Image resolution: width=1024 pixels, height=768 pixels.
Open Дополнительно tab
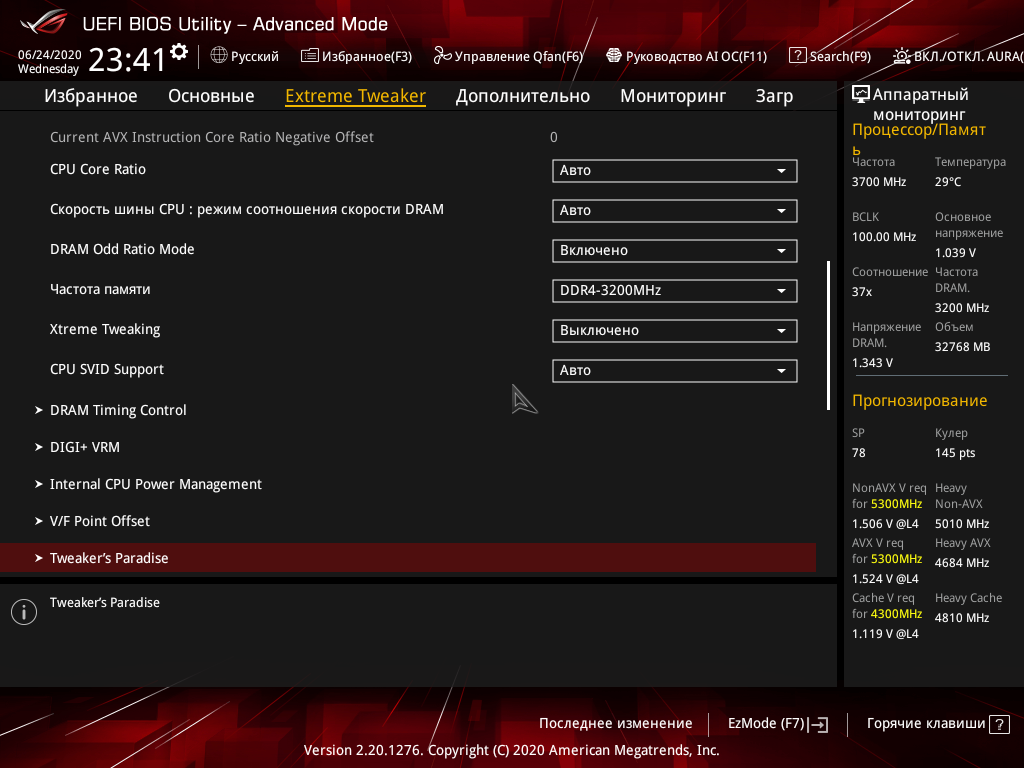pos(522,96)
